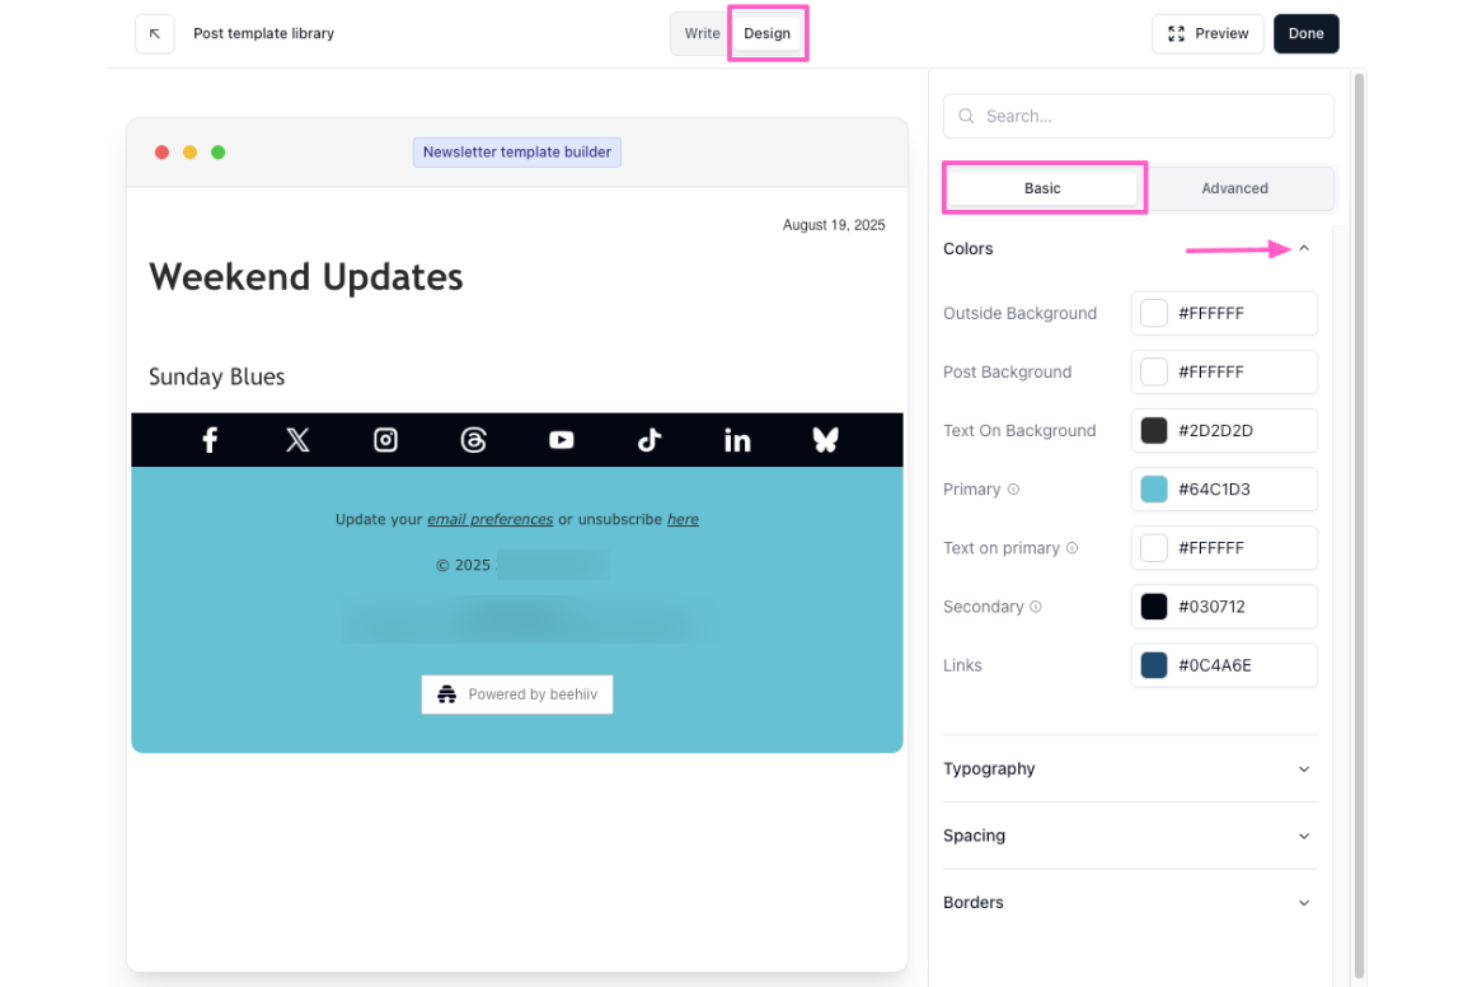
Task: Switch to the Advanced tab
Action: pos(1235,188)
